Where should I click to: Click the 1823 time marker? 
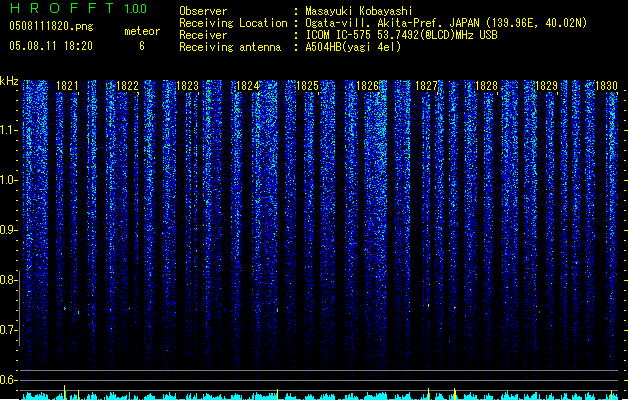pos(187,86)
